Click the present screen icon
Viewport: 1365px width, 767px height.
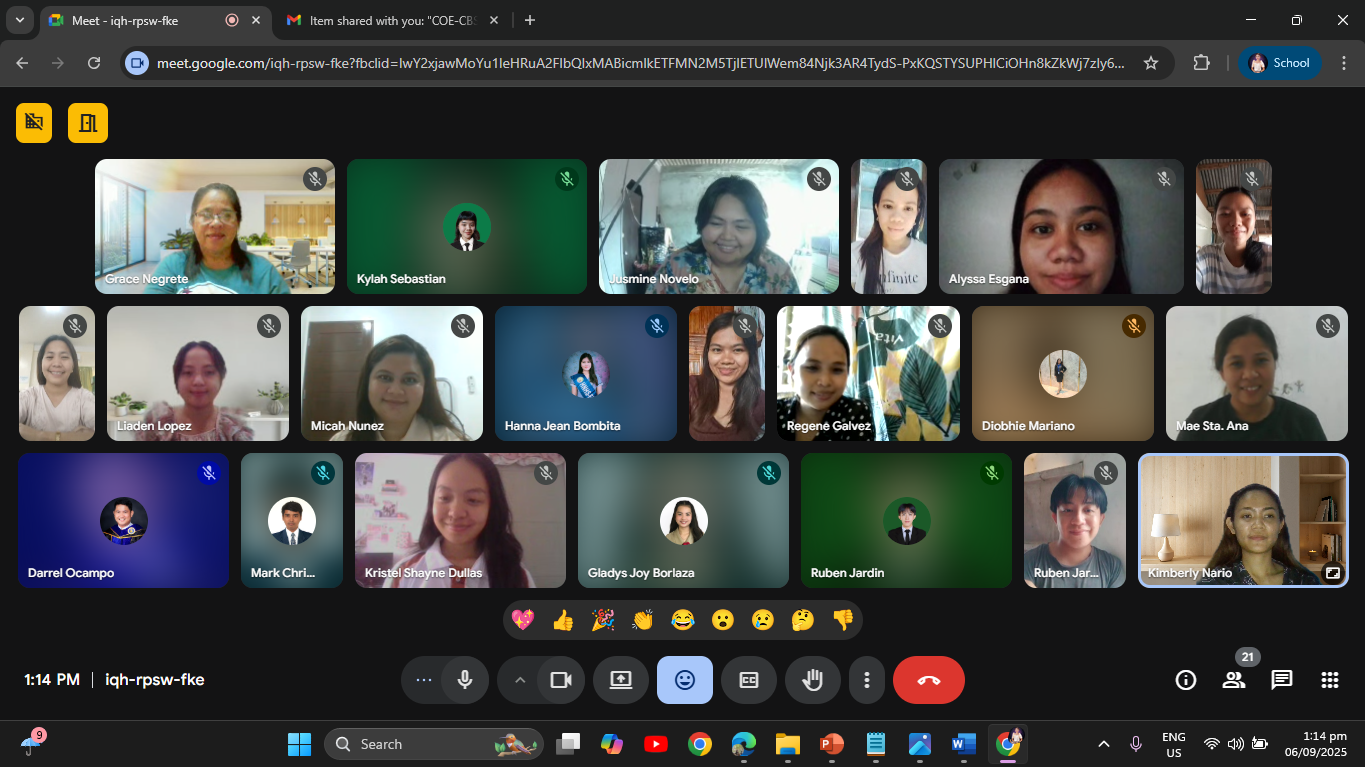click(621, 680)
